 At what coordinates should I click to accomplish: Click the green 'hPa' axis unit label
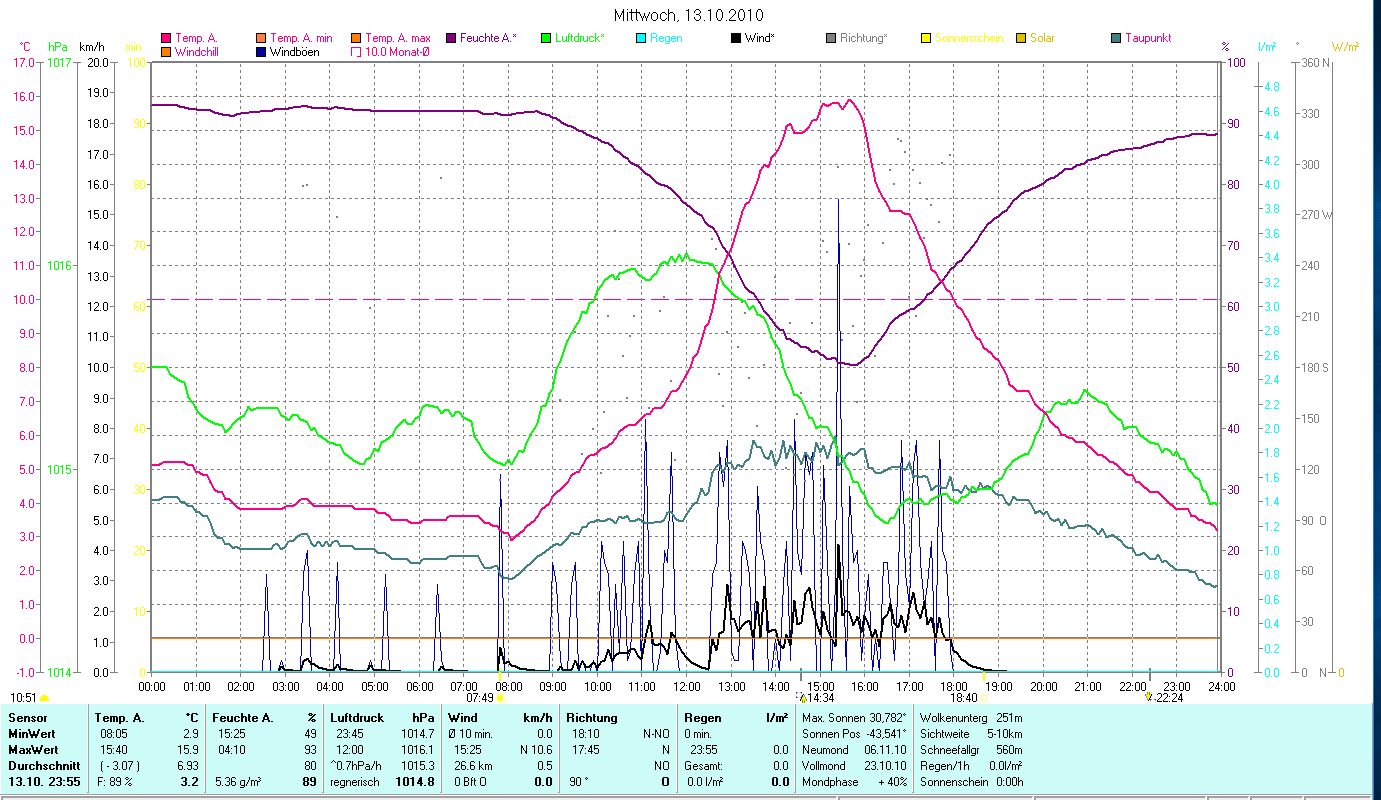pos(57,47)
